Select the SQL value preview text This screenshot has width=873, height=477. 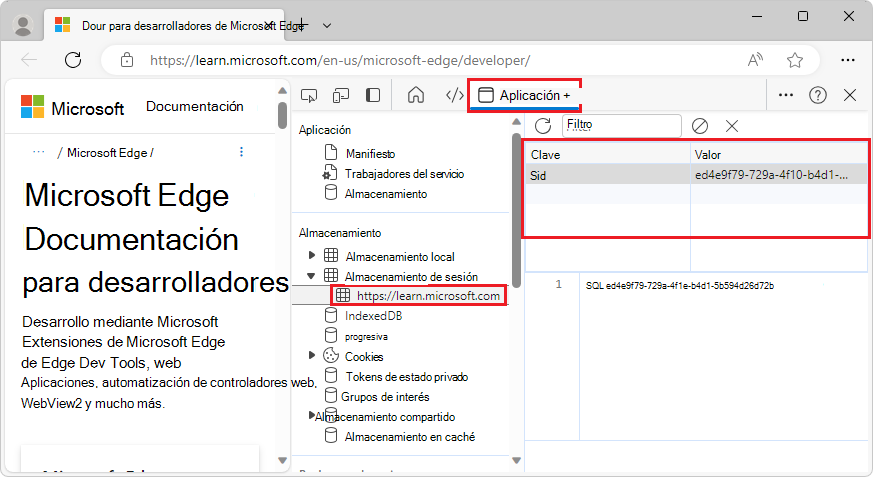(679, 286)
